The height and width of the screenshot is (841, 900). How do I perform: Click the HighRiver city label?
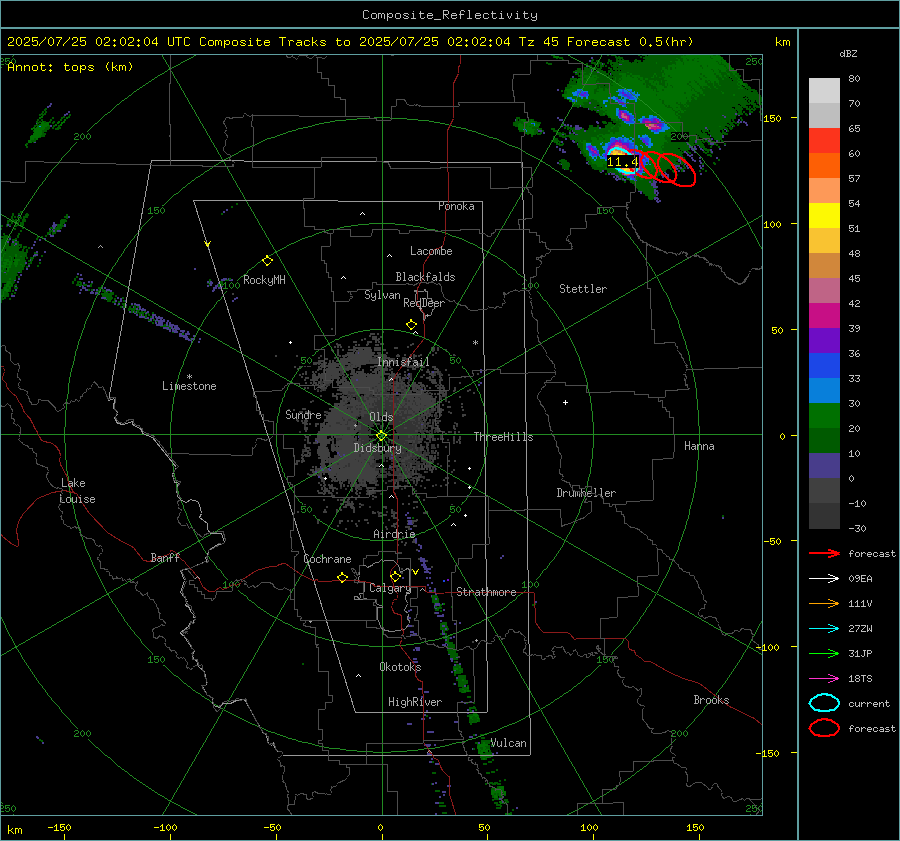pos(415,702)
